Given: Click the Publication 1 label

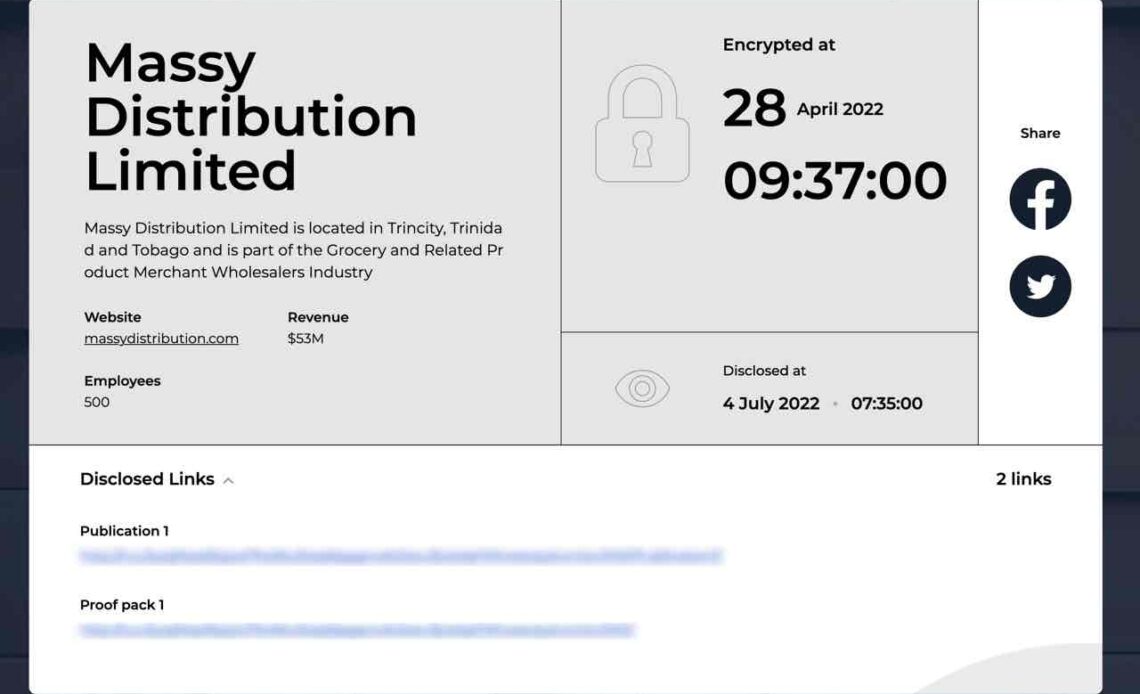Looking at the screenshot, I should coord(124,531).
